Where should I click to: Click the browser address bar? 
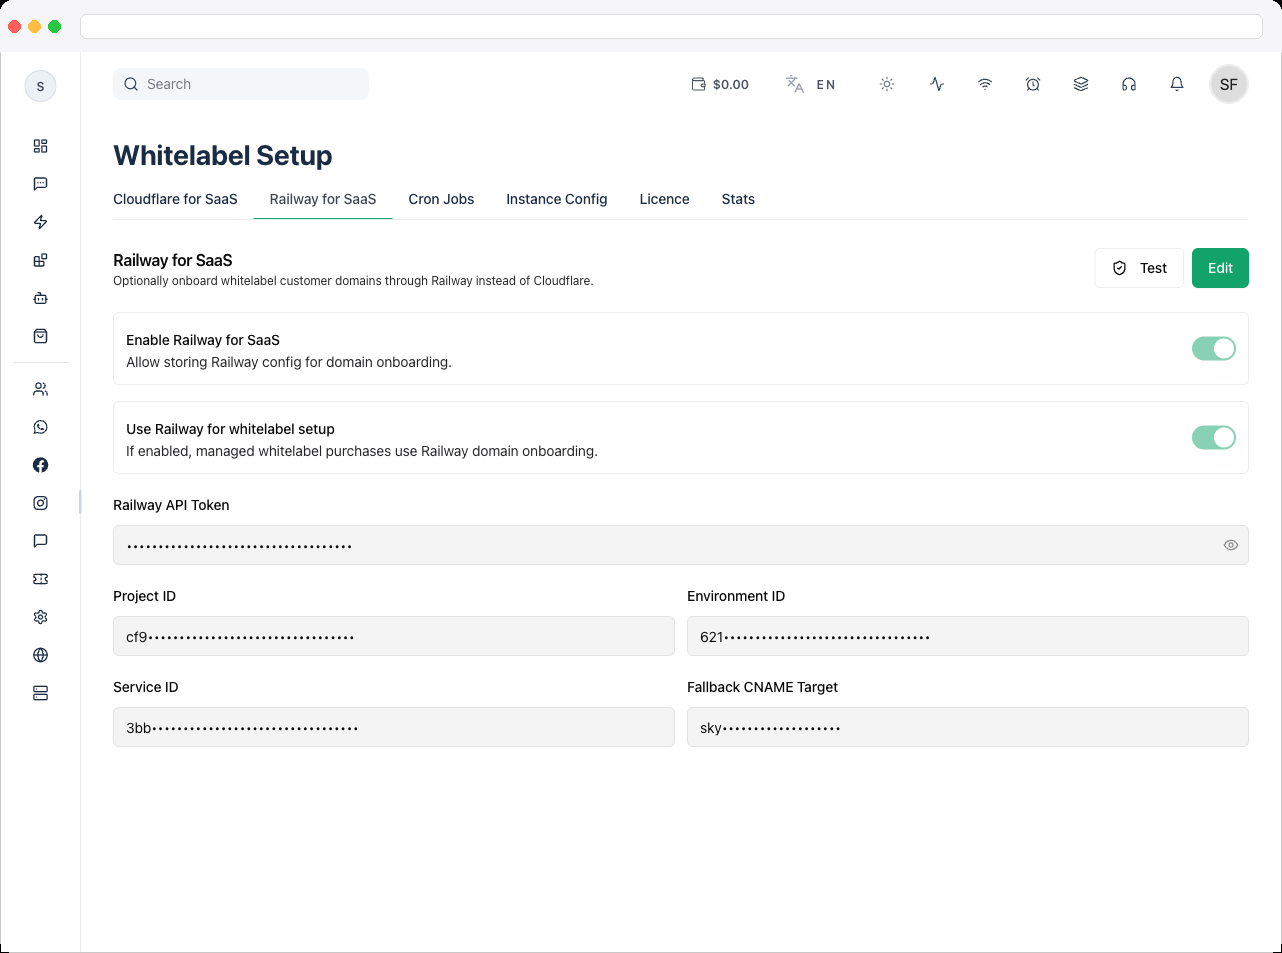671,26
